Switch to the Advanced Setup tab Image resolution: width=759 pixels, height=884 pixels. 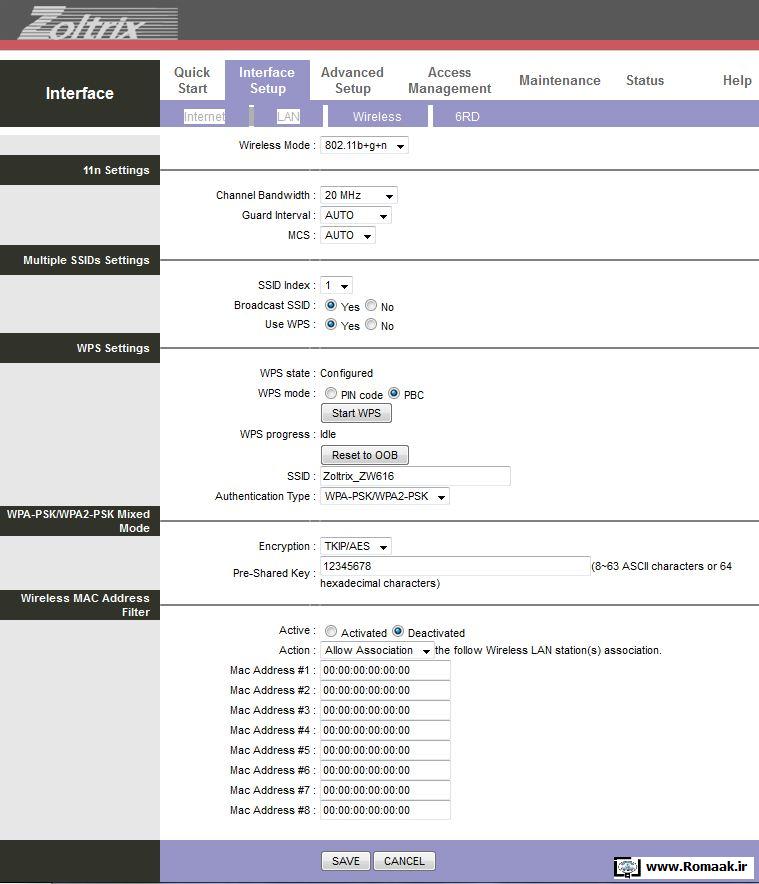point(352,80)
